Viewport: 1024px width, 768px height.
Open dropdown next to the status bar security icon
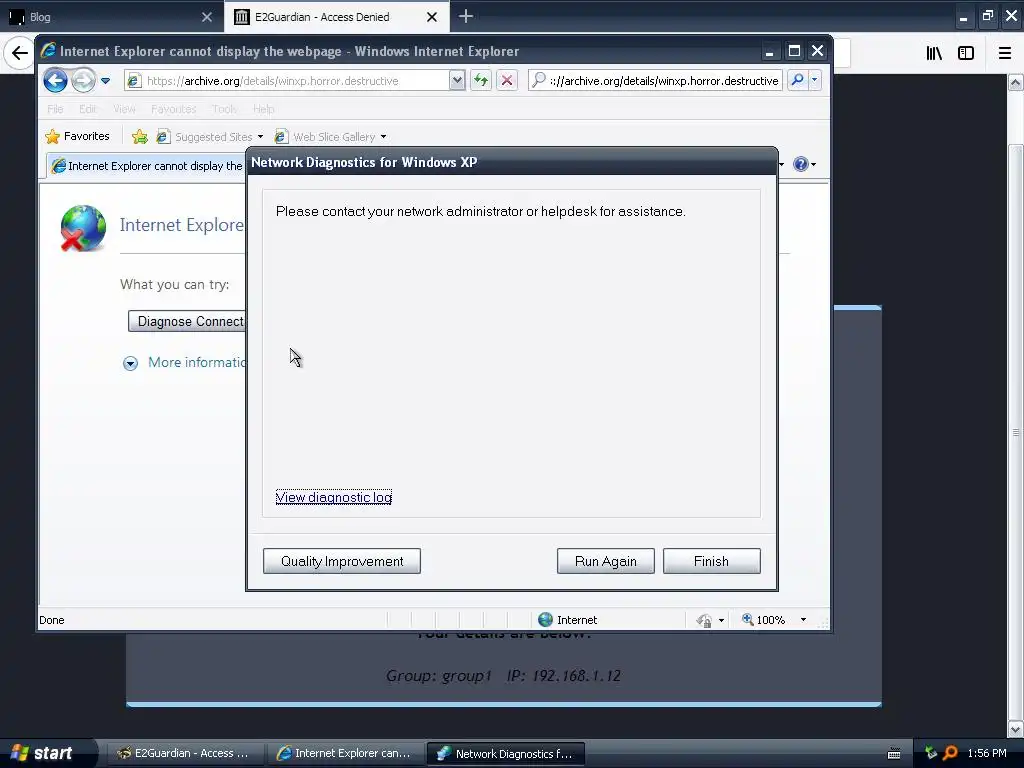(722, 620)
